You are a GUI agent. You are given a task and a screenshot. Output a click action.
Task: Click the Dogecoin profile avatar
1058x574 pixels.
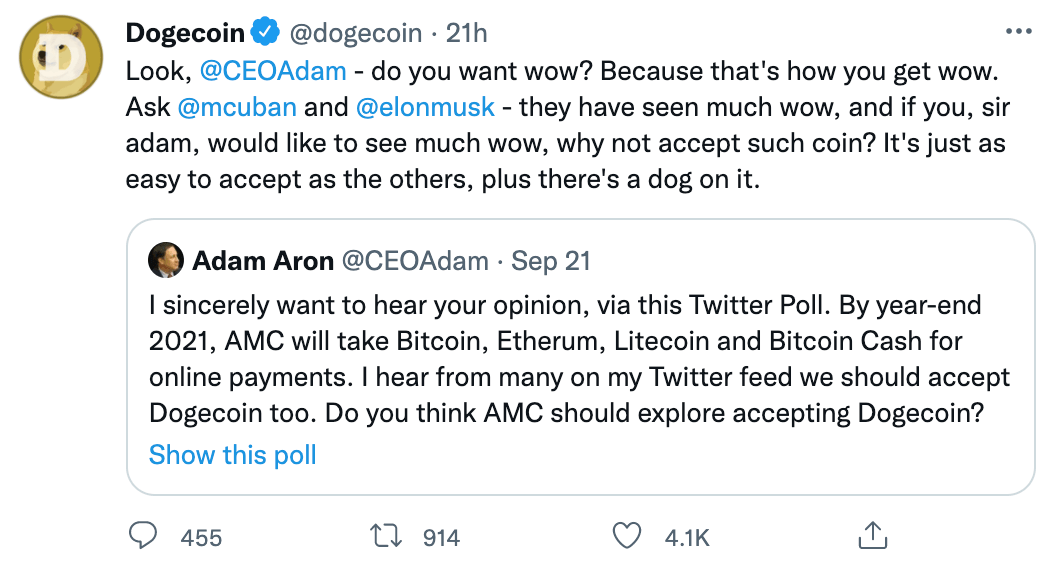[60, 60]
